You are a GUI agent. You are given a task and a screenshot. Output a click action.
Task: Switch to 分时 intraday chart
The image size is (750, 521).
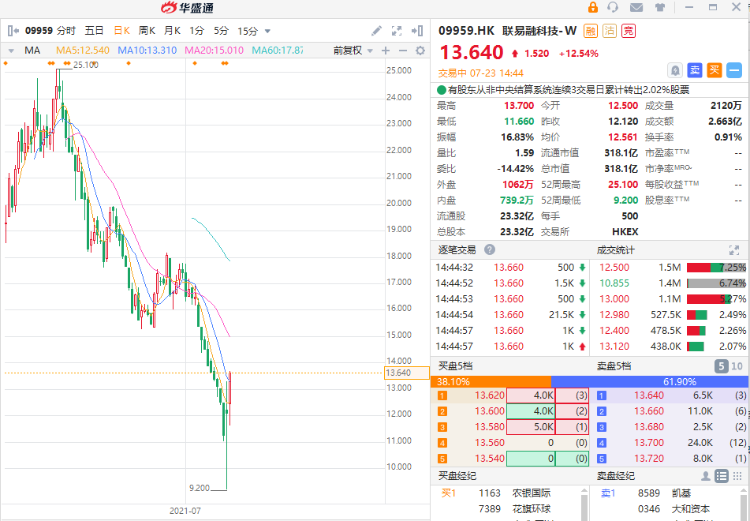point(66,31)
